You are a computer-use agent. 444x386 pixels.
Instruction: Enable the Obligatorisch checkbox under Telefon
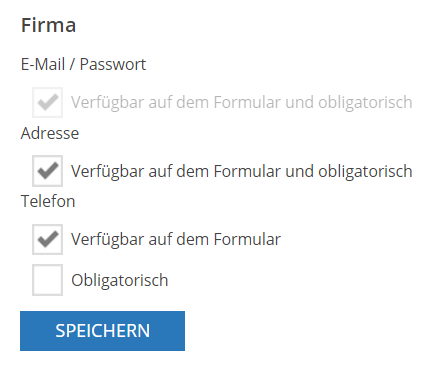click(x=47, y=280)
